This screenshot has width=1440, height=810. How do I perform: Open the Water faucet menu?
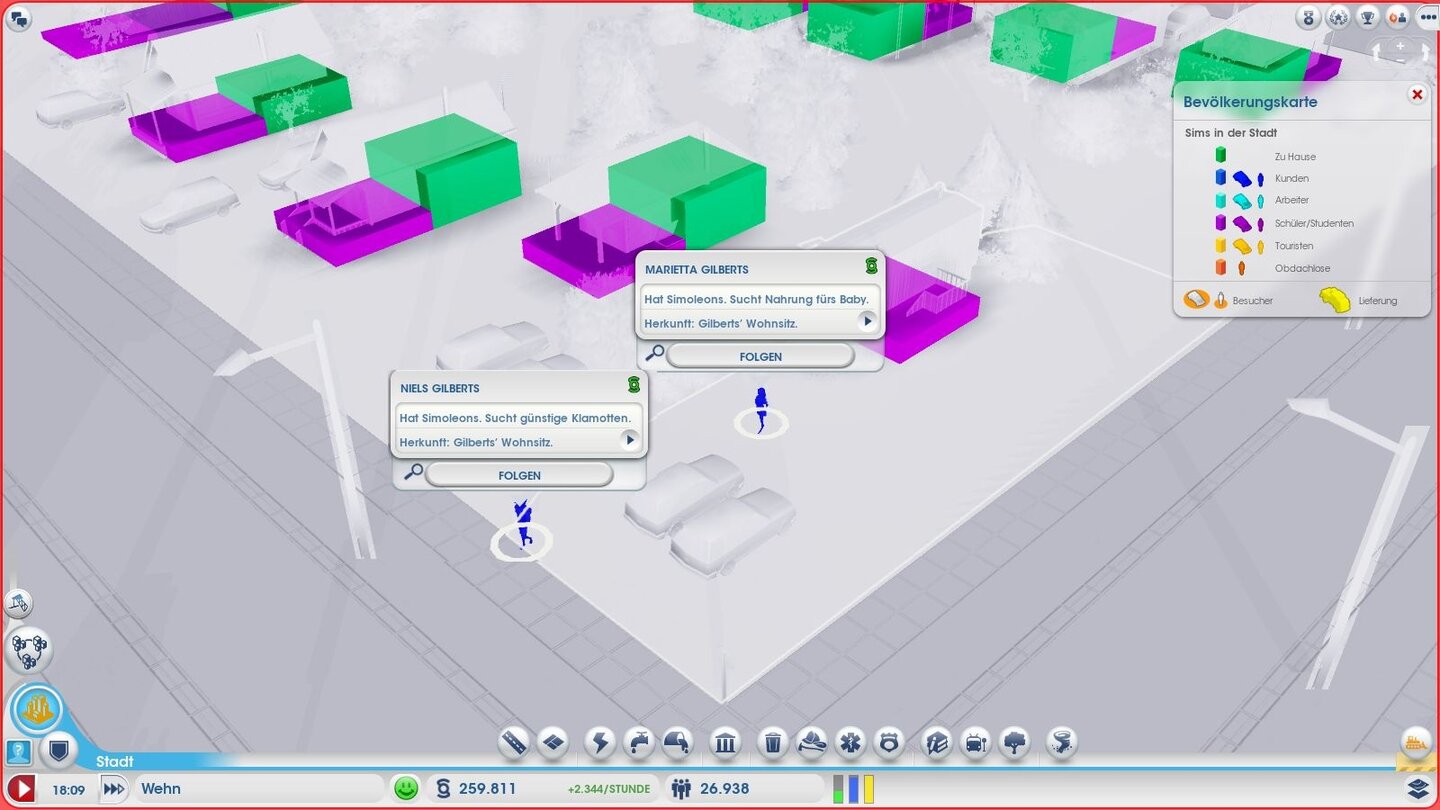tap(639, 742)
